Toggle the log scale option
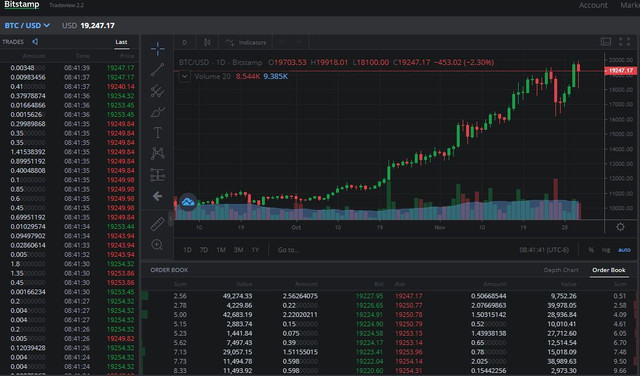This screenshot has width=640, height=376. click(606, 250)
